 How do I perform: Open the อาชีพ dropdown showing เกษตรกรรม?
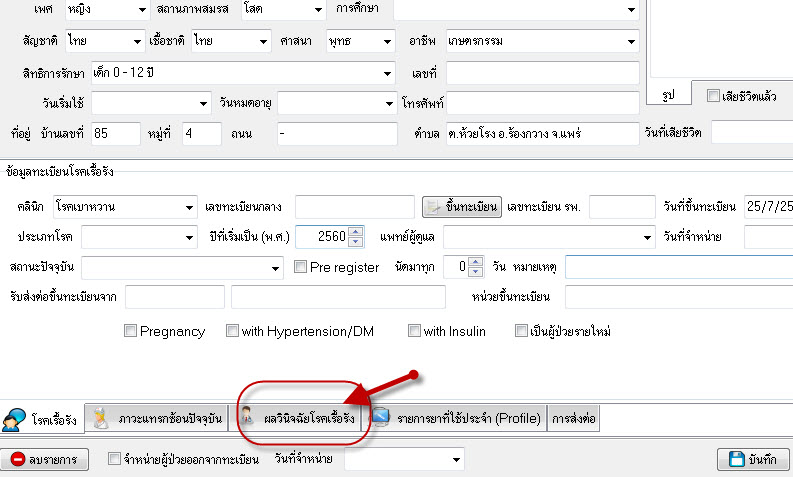pos(630,41)
